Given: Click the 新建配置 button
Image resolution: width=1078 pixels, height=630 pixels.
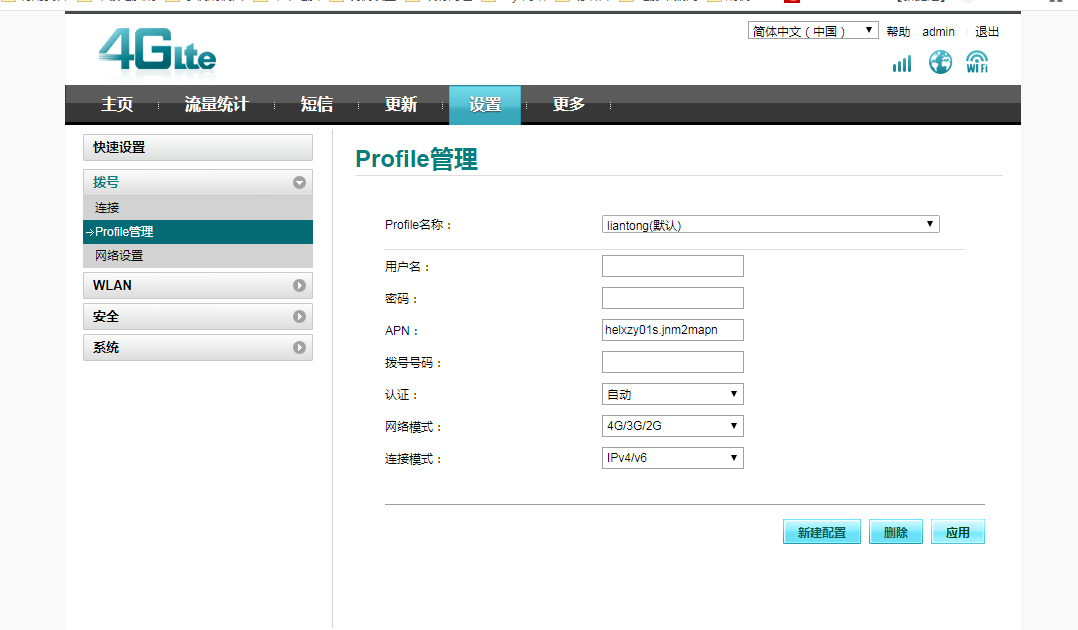Looking at the screenshot, I should [x=821, y=532].
